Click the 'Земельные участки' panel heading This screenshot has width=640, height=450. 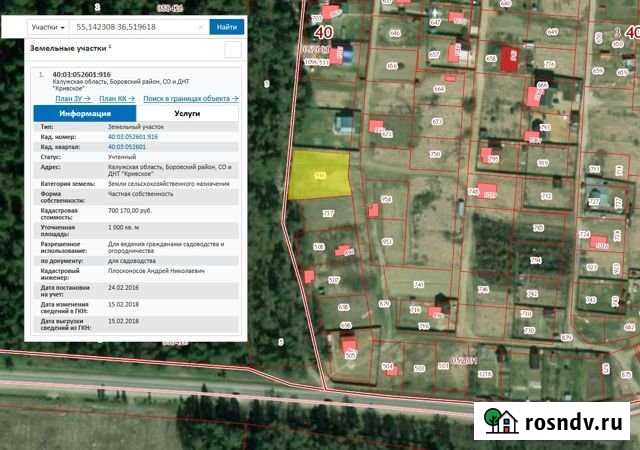tap(68, 48)
